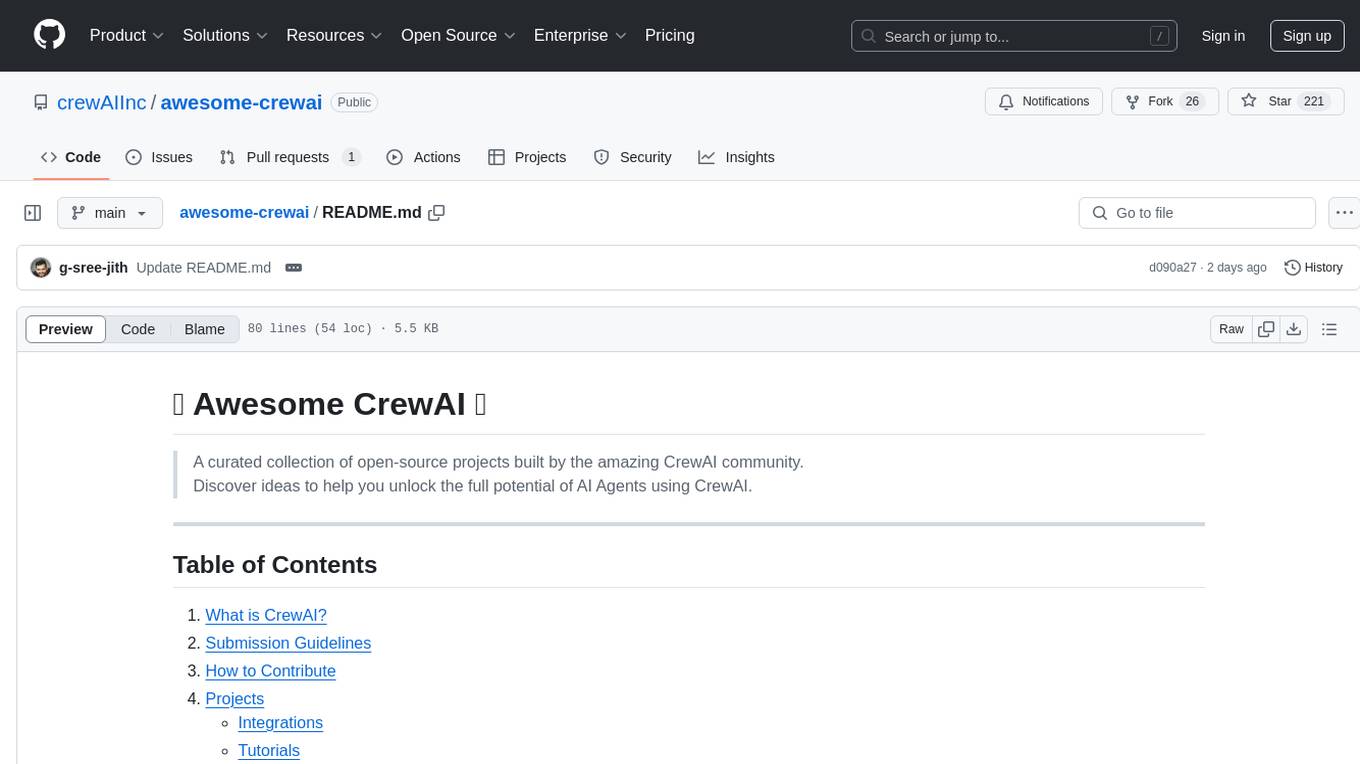
Task: Switch to the Projects tab
Action: tap(527, 157)
